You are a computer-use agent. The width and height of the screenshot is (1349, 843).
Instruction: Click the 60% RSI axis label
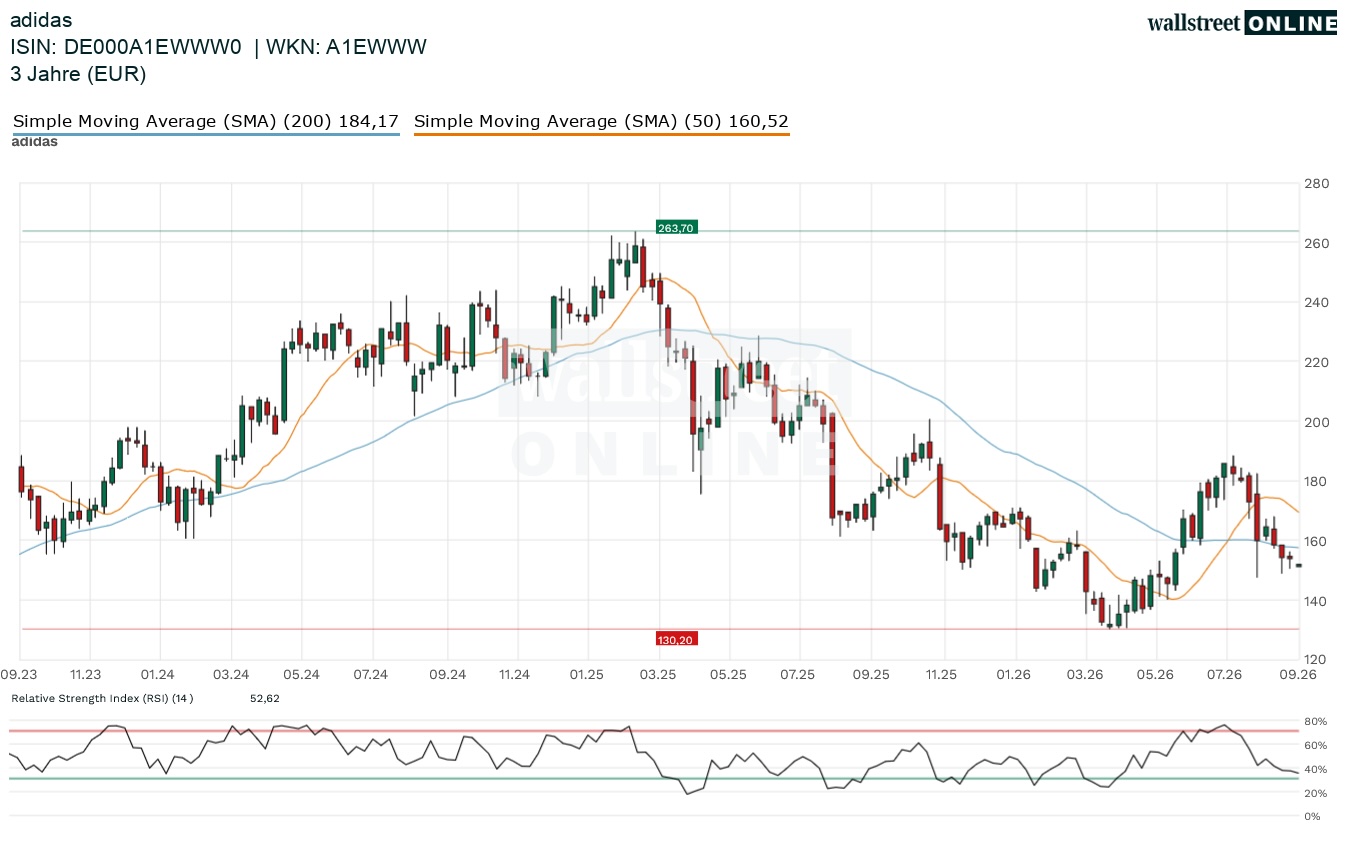1314,746
